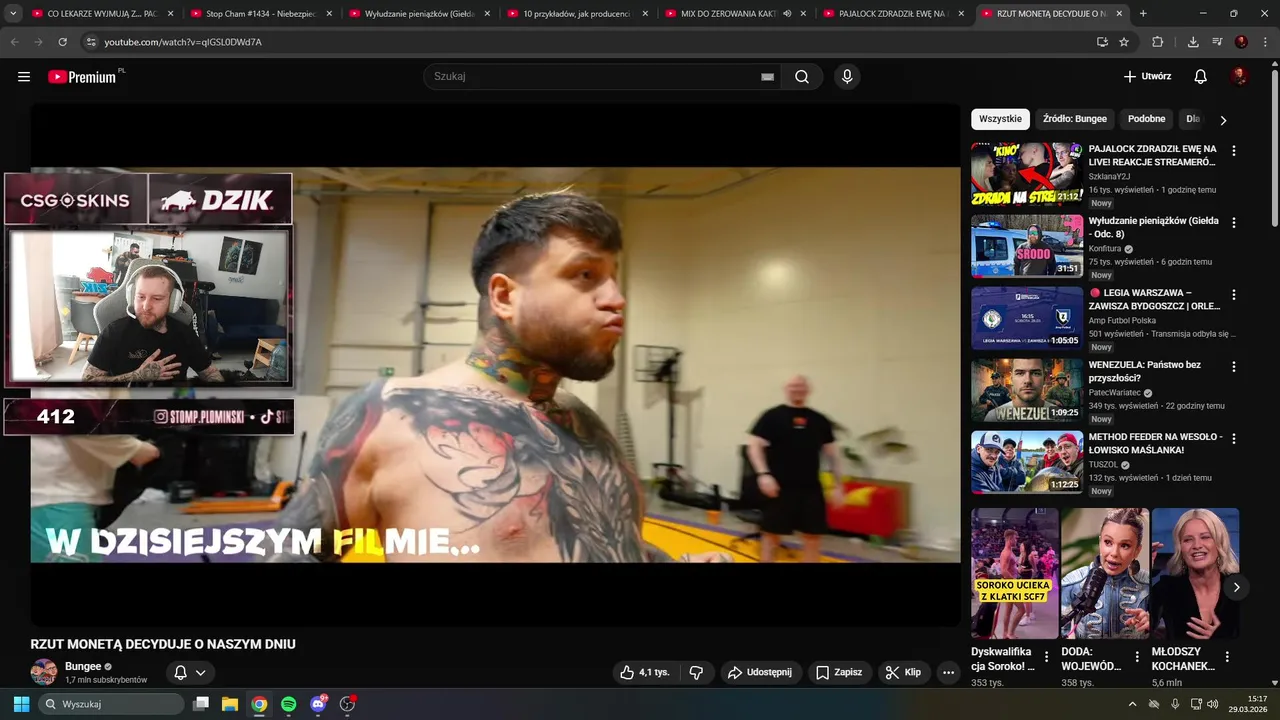Open options for METHOD FEEDER video
This screenshot has height=720, width=1280.
pos(1233,439)
